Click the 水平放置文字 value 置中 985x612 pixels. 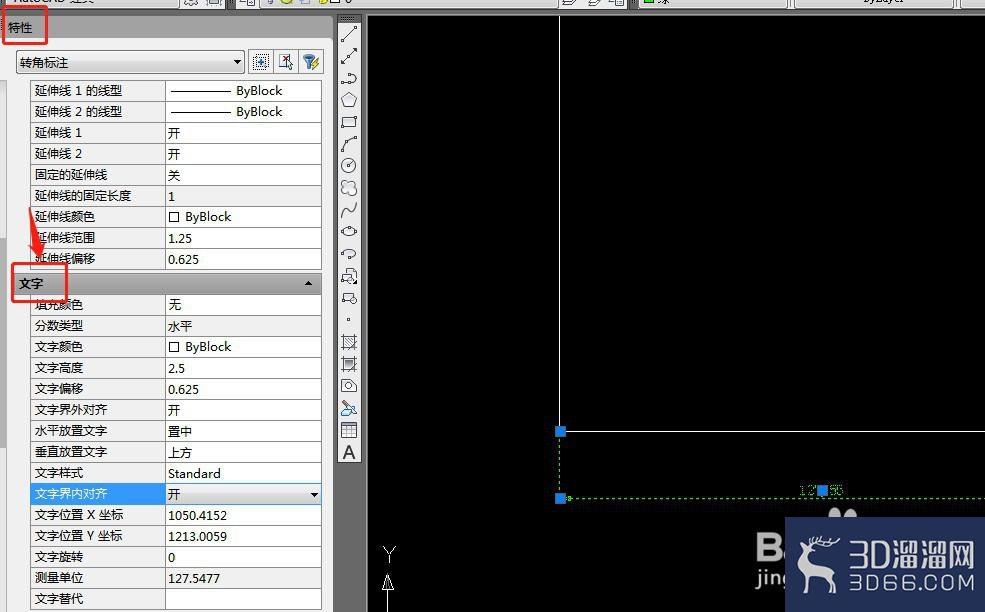coord(243,431)
